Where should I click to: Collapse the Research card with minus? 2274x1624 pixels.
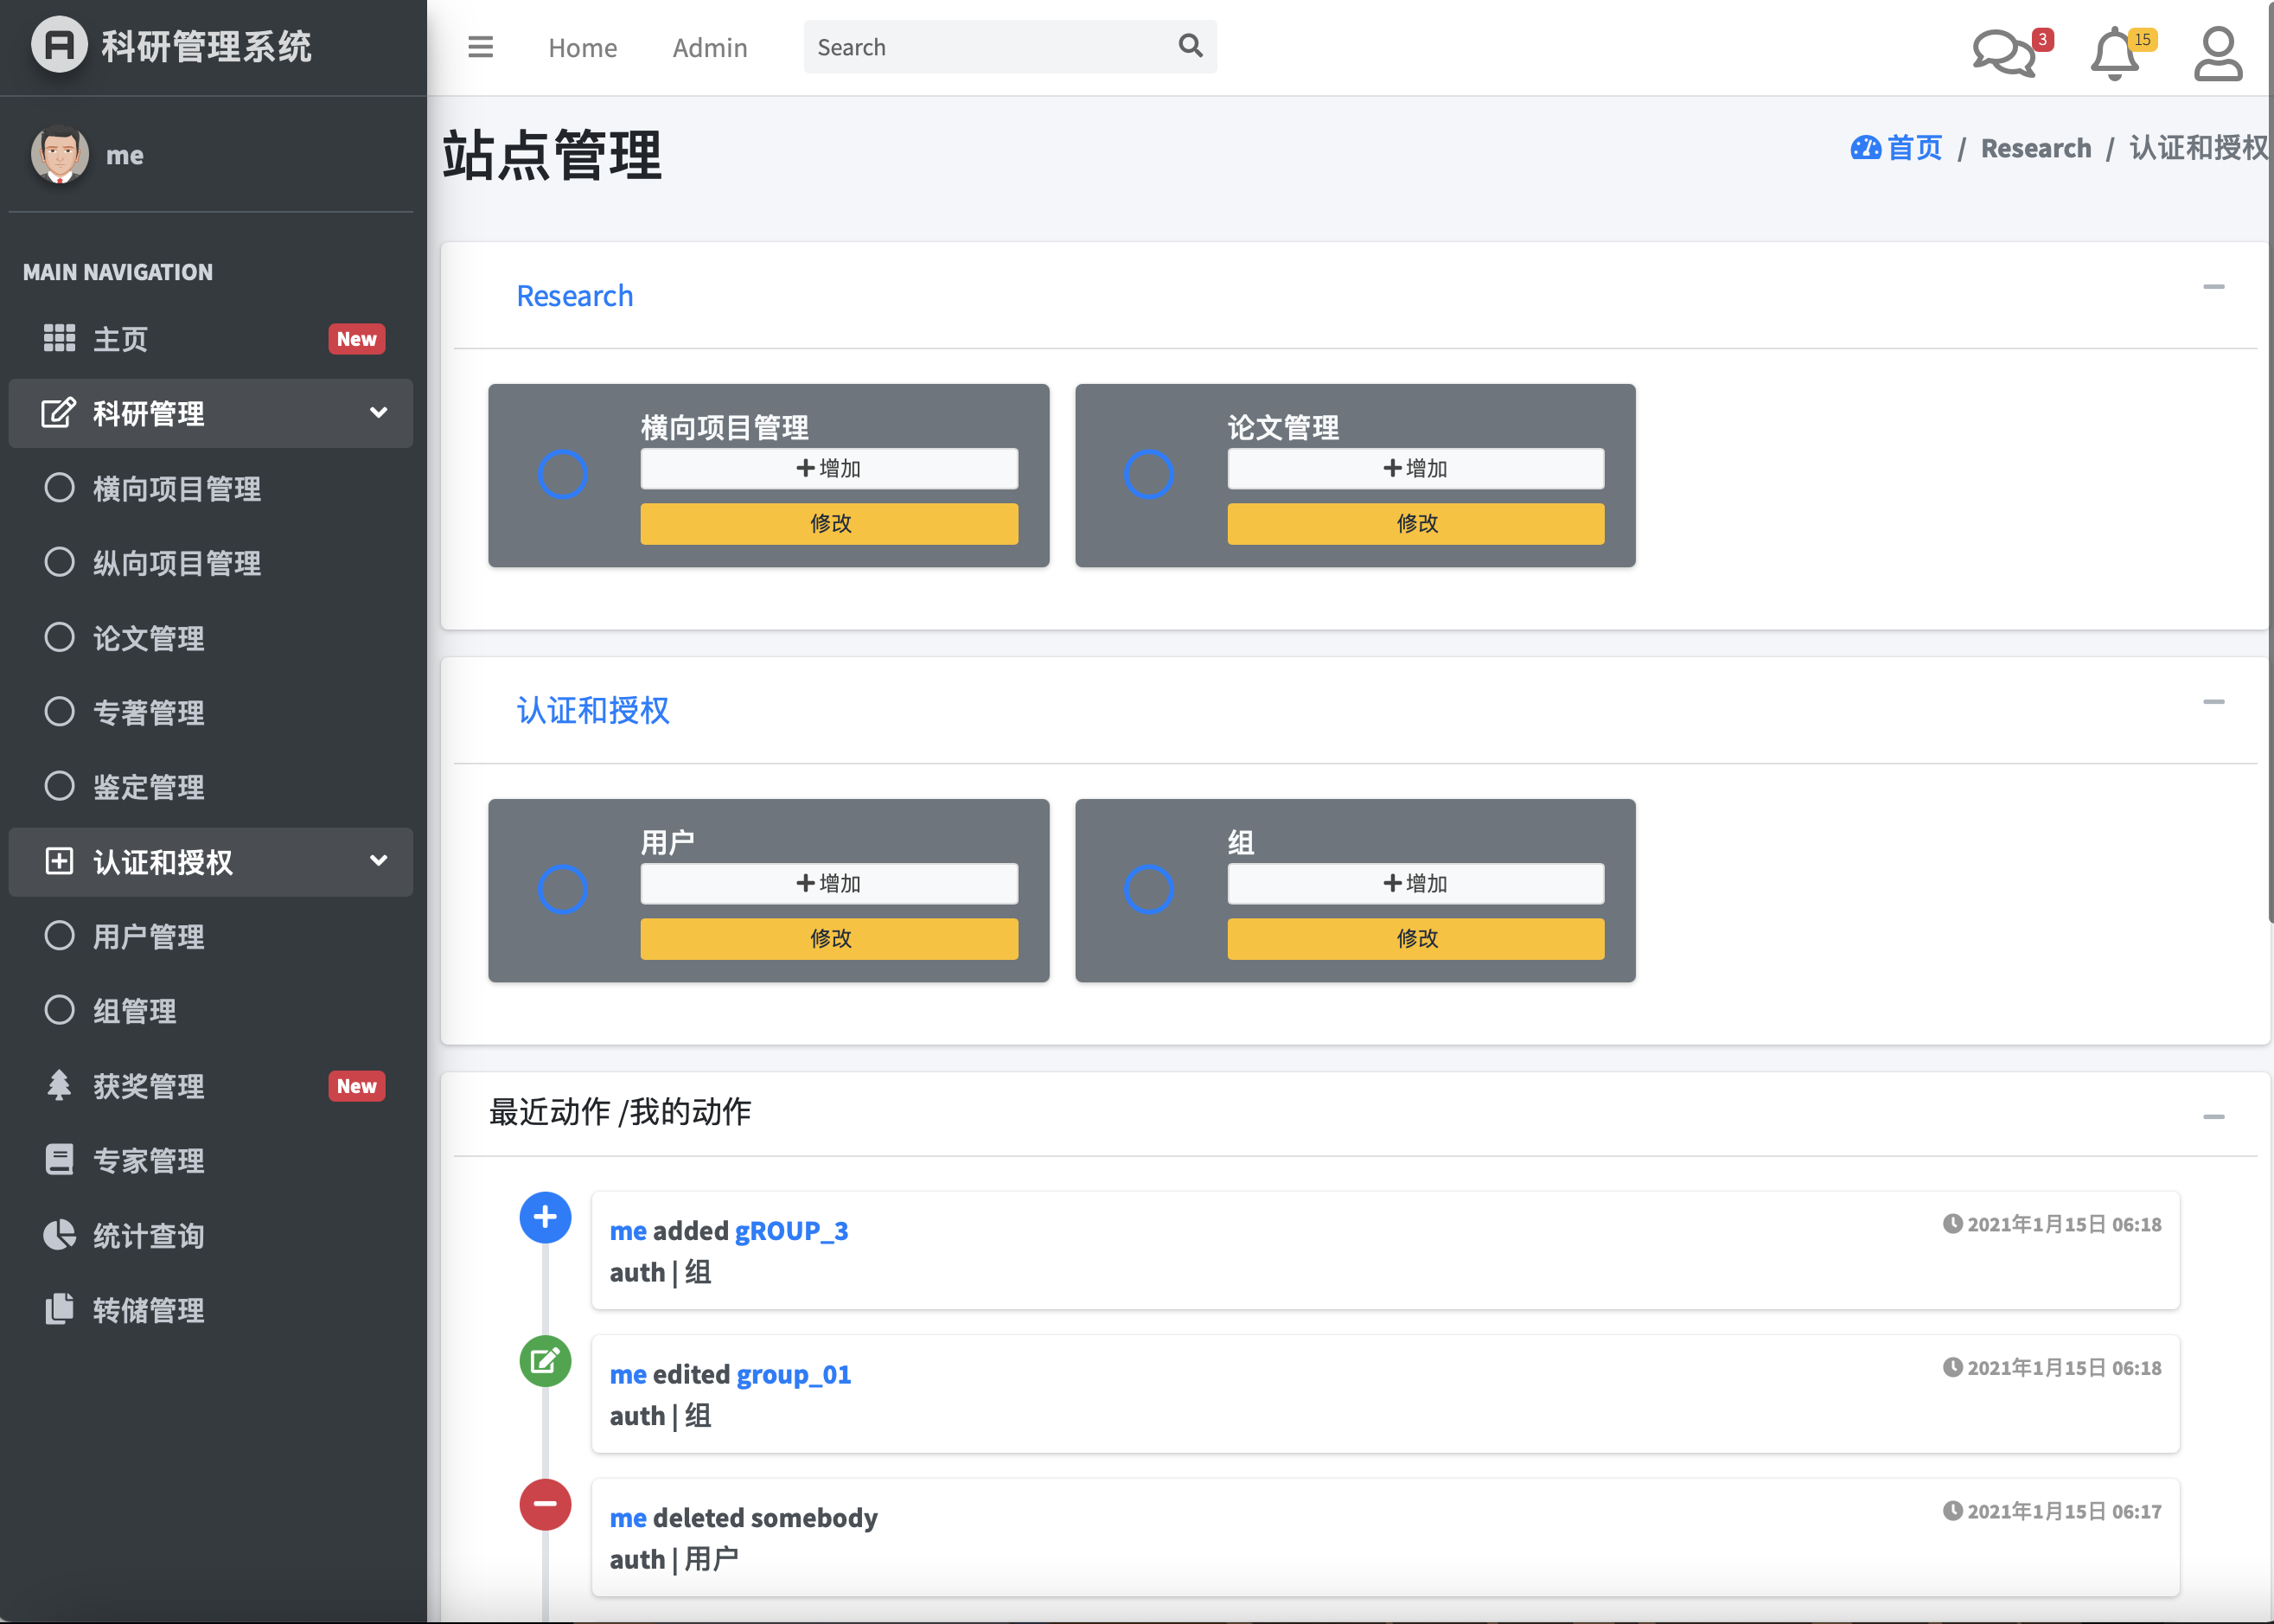2213,287
